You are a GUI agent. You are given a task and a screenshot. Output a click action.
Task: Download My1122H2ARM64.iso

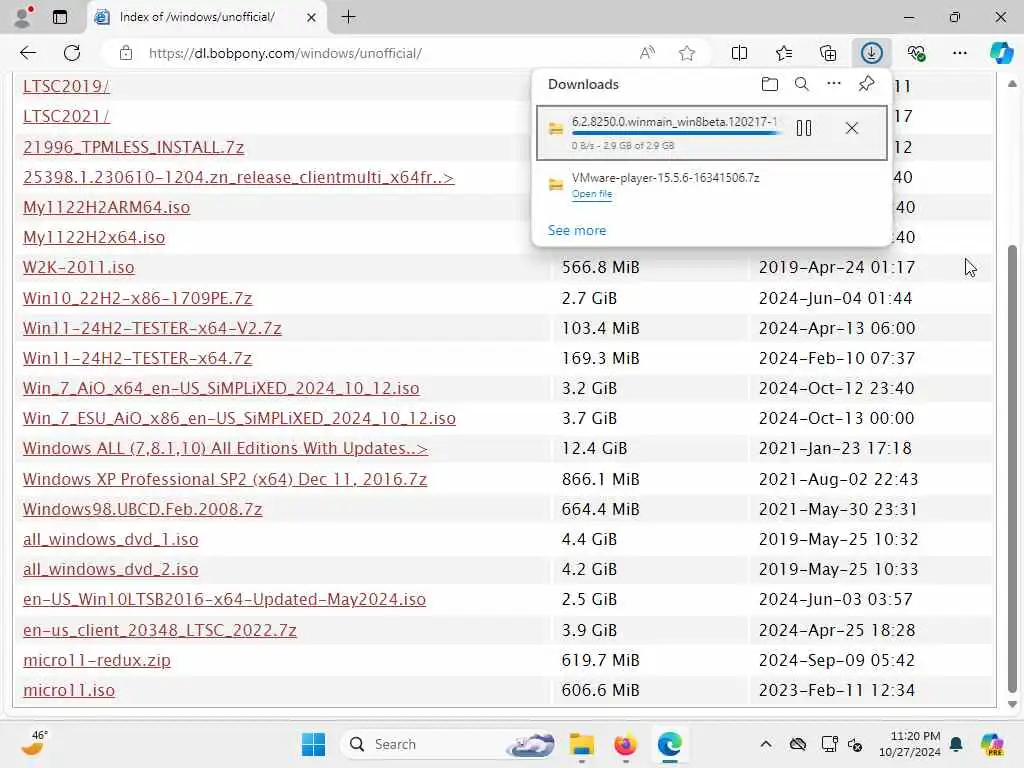tap(106, 207)
